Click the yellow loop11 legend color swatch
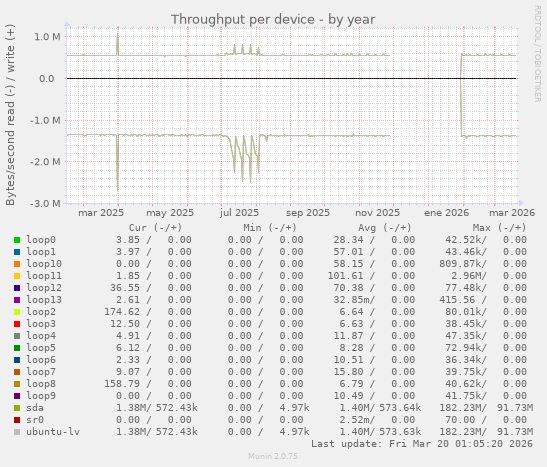This screenshot has height=467, width=547. click(17, 276)
